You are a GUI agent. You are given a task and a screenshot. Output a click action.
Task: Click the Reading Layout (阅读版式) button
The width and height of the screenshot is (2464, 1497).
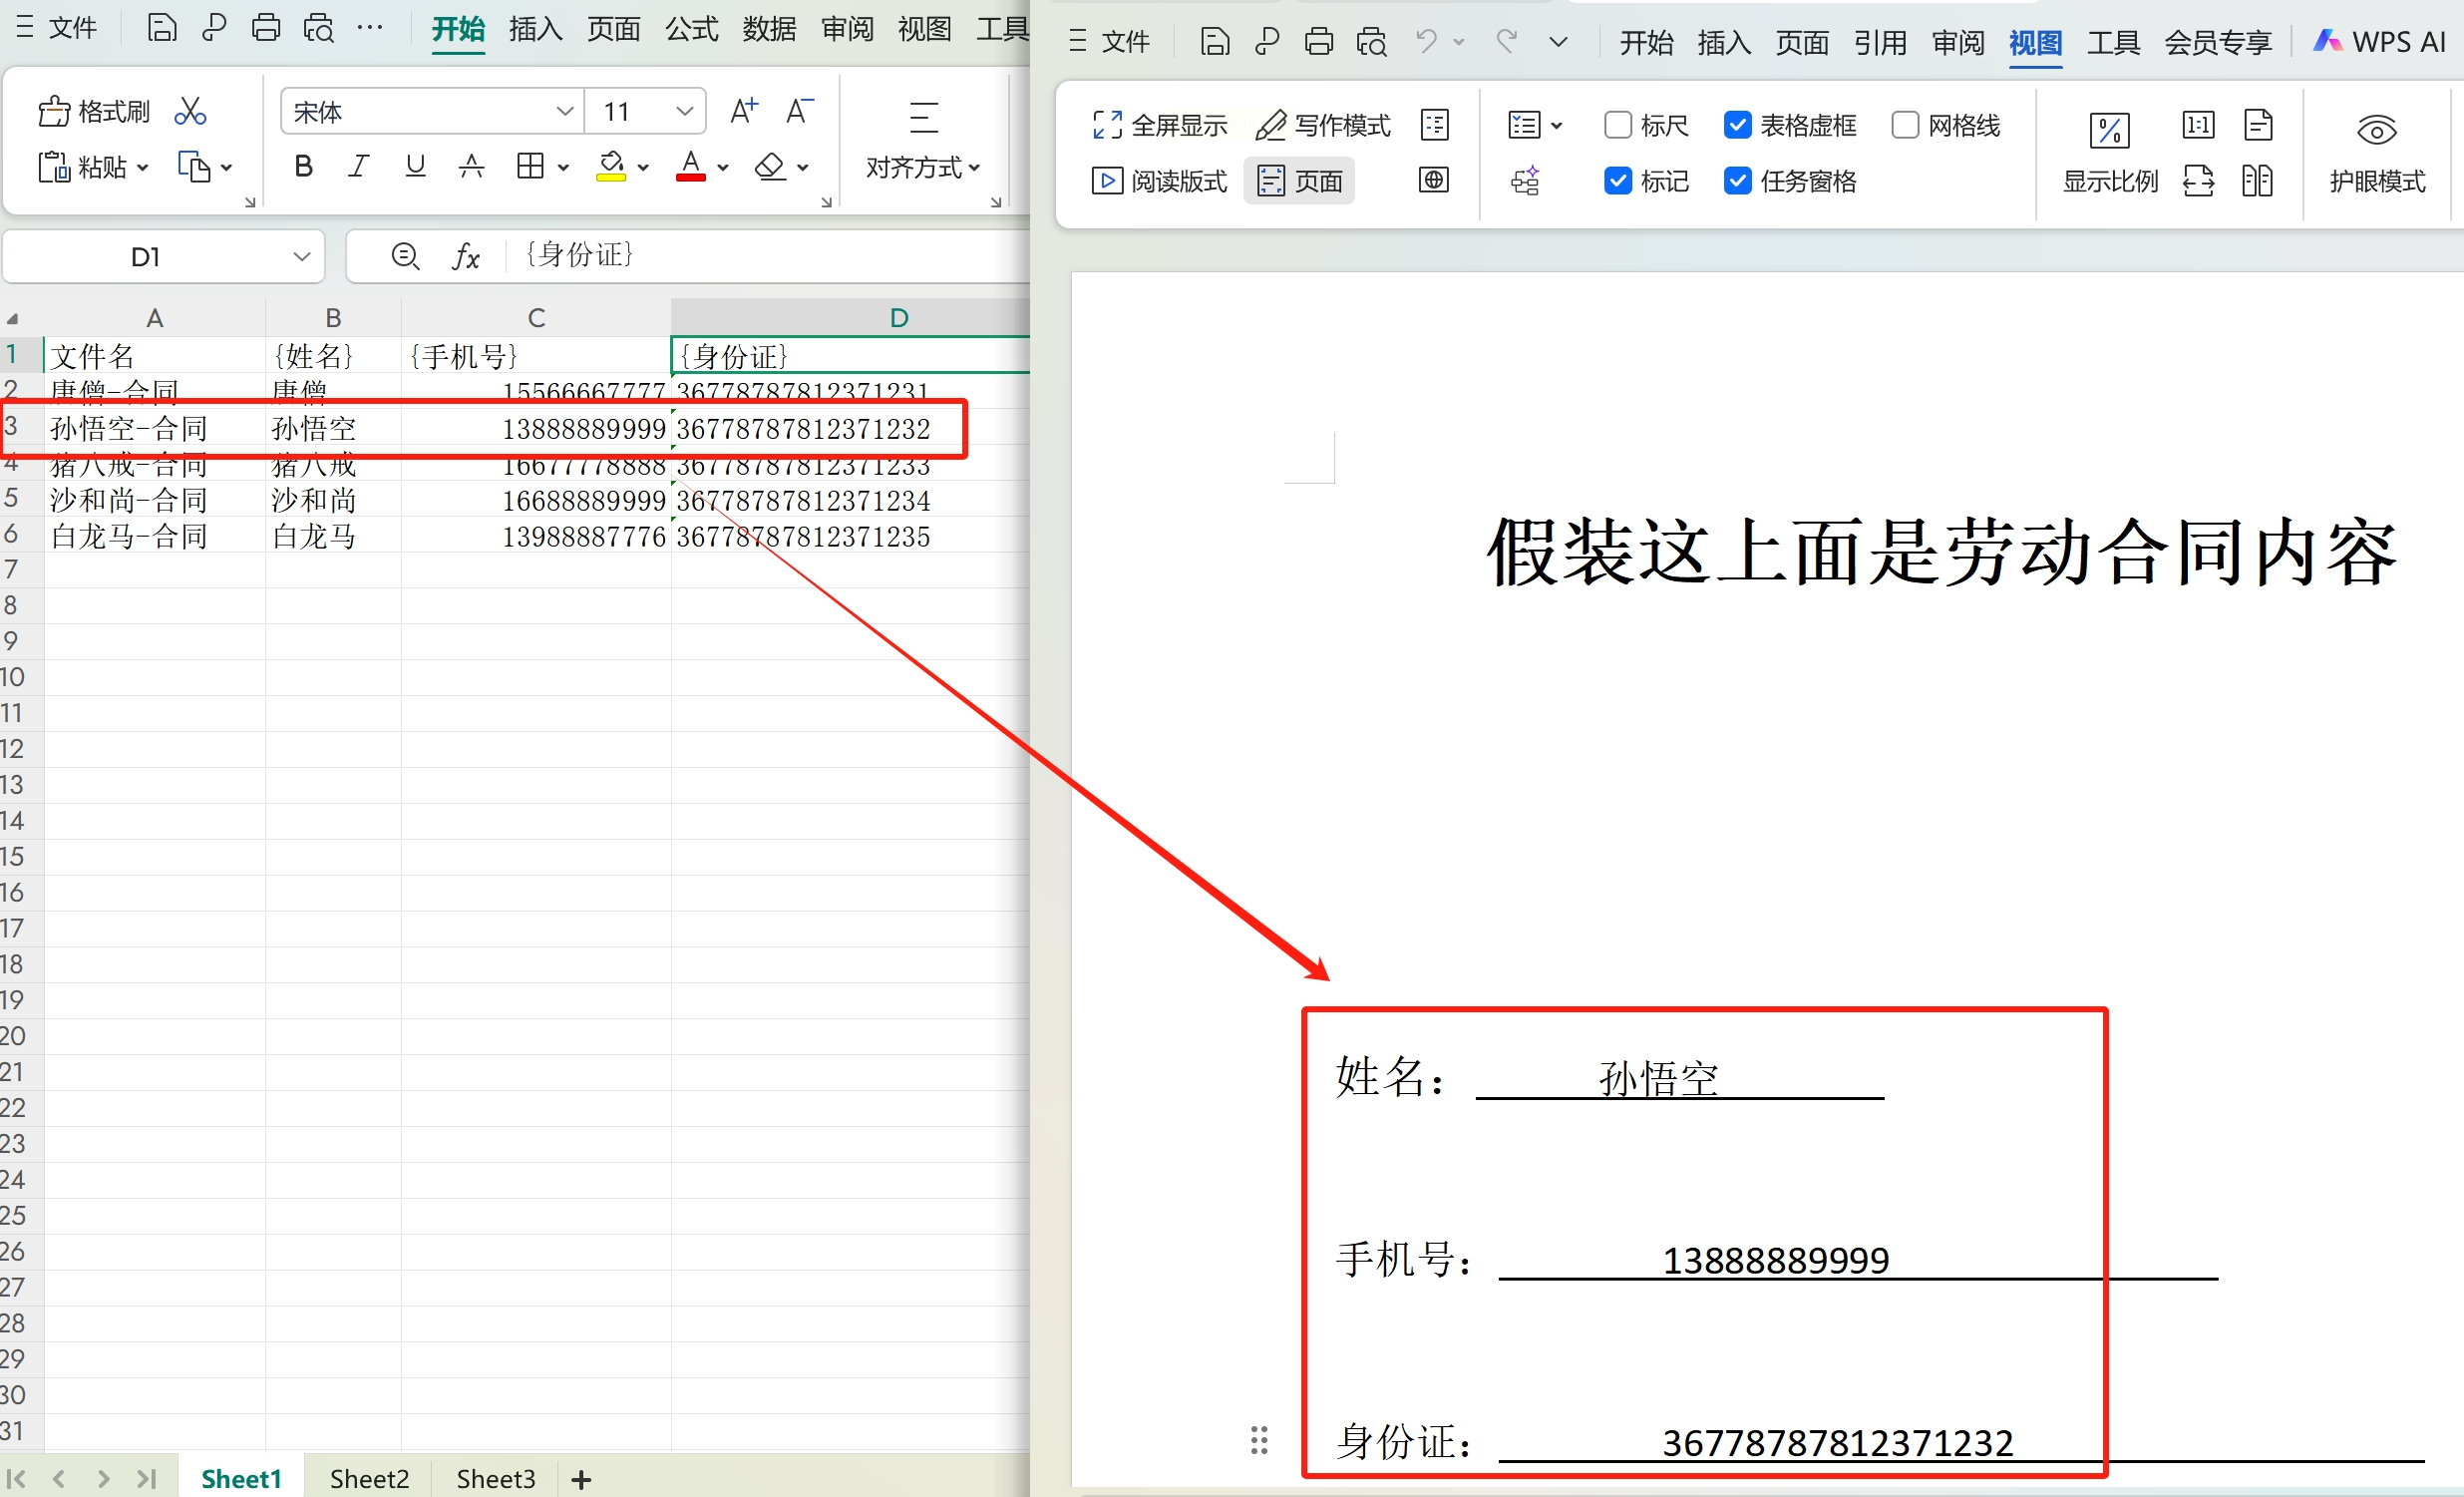point(1160,181)
